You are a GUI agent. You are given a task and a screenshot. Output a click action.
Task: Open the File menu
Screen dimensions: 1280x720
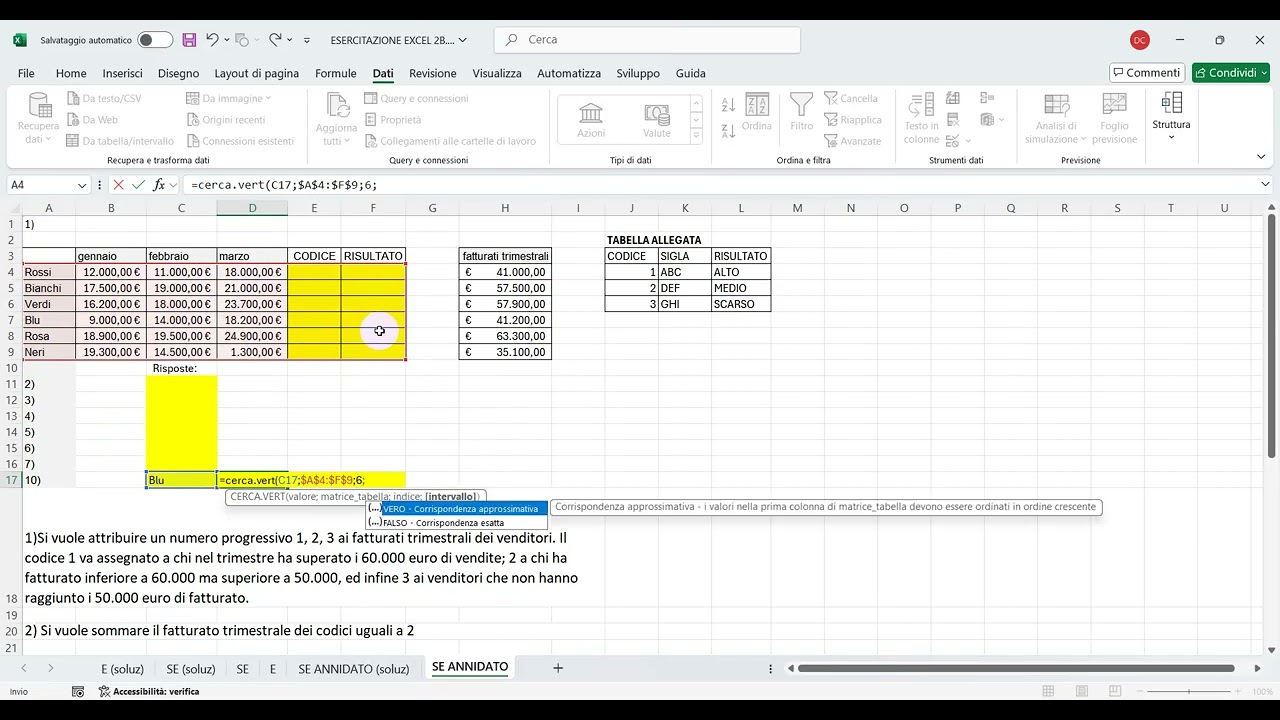tap(26, 73)
